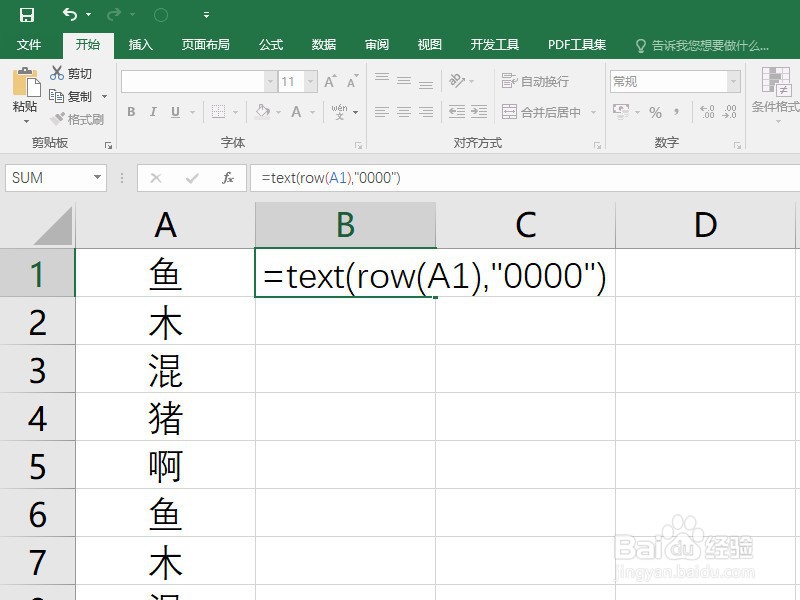800x600 pixels.
Task: Click the align right icon
Action: [426, 112]
